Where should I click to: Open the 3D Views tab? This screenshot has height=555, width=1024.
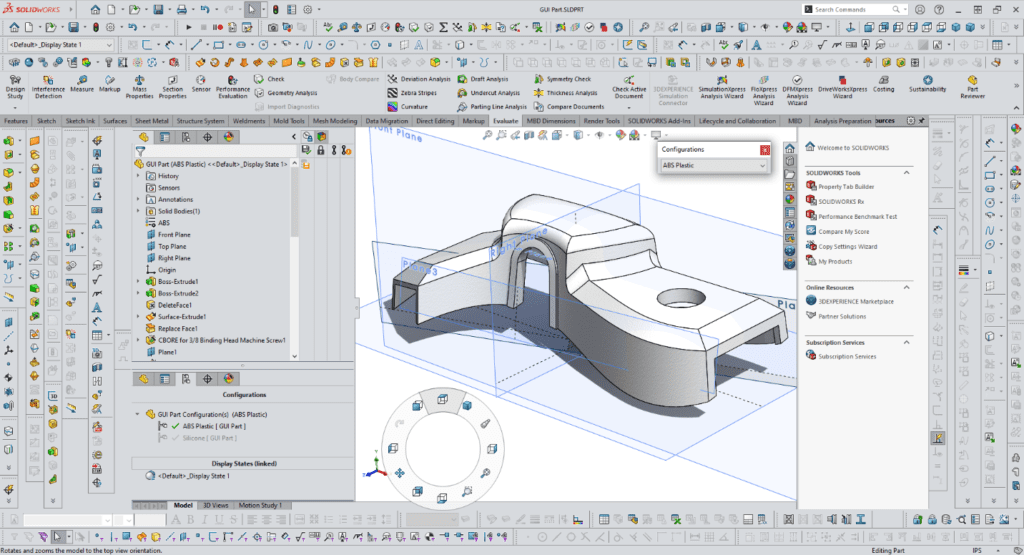pyautogui.click(x=215, y=505)
